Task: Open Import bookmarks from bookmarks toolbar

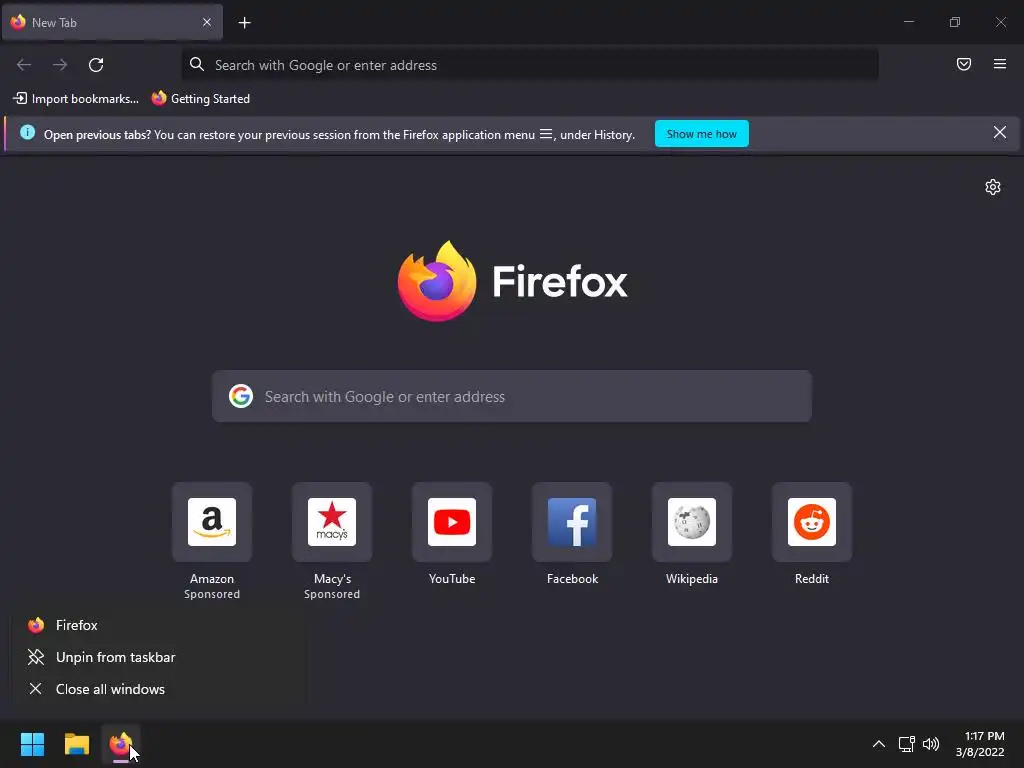Action: [76, 99]
